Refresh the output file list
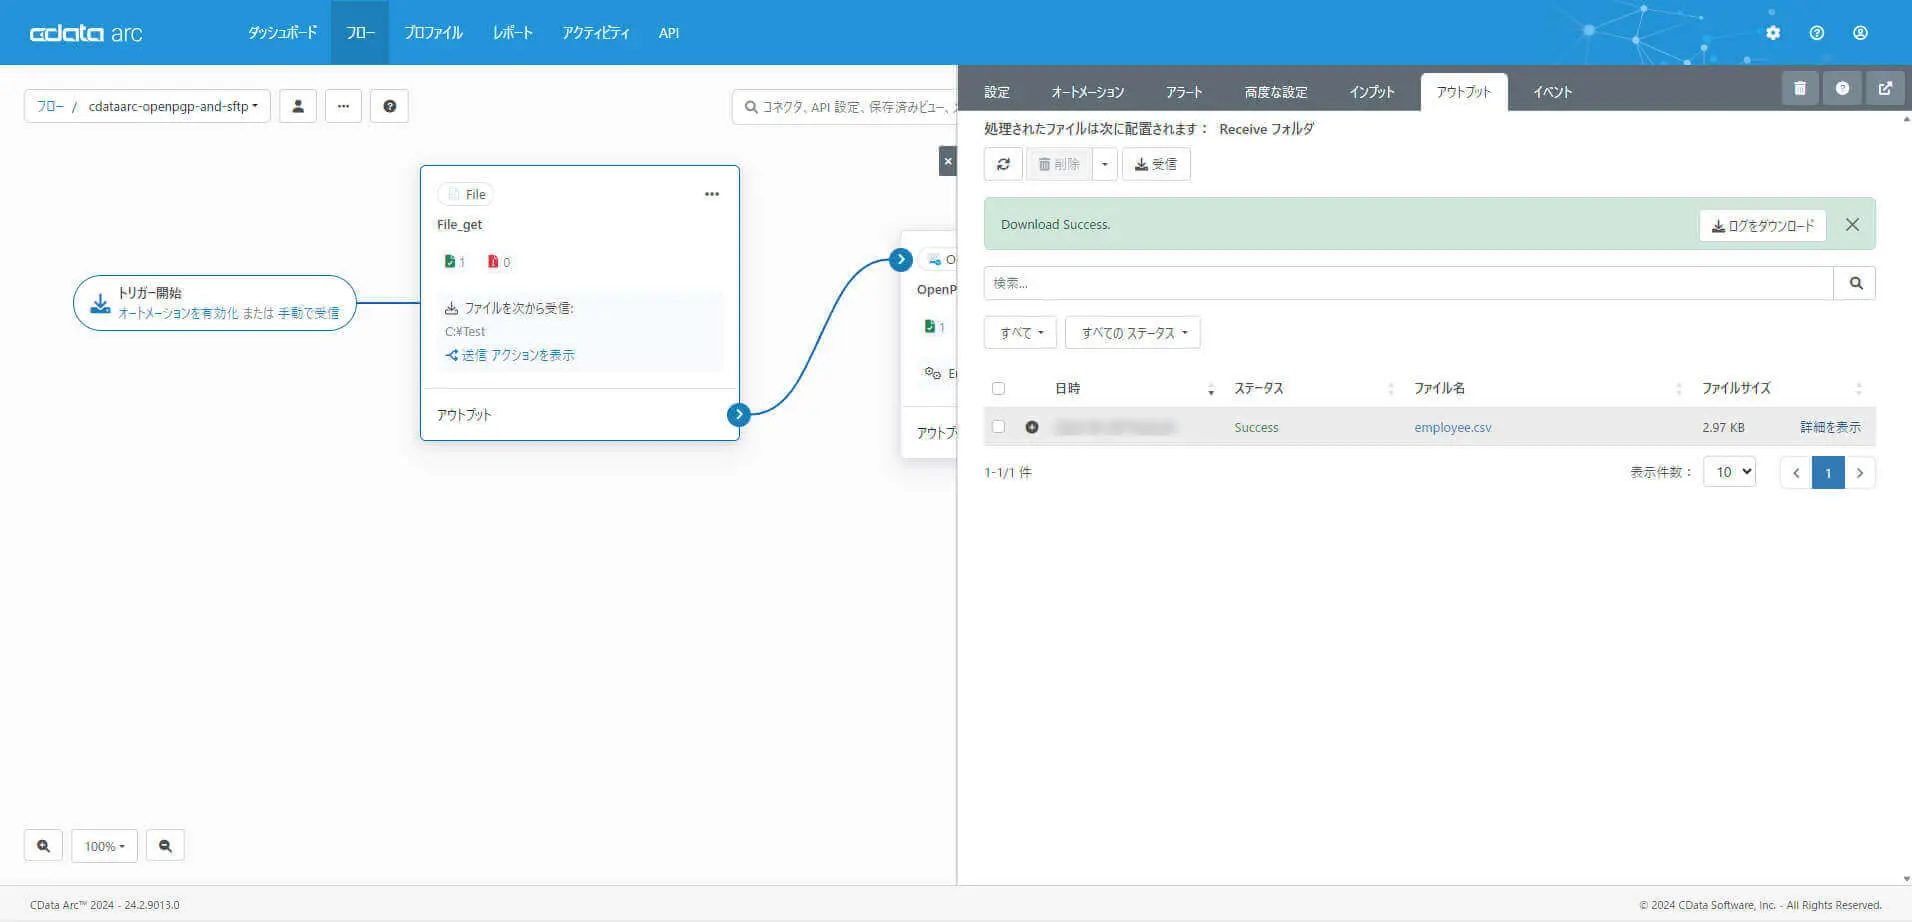This screenshot has width=1912, height=922. click(1003, 164)
